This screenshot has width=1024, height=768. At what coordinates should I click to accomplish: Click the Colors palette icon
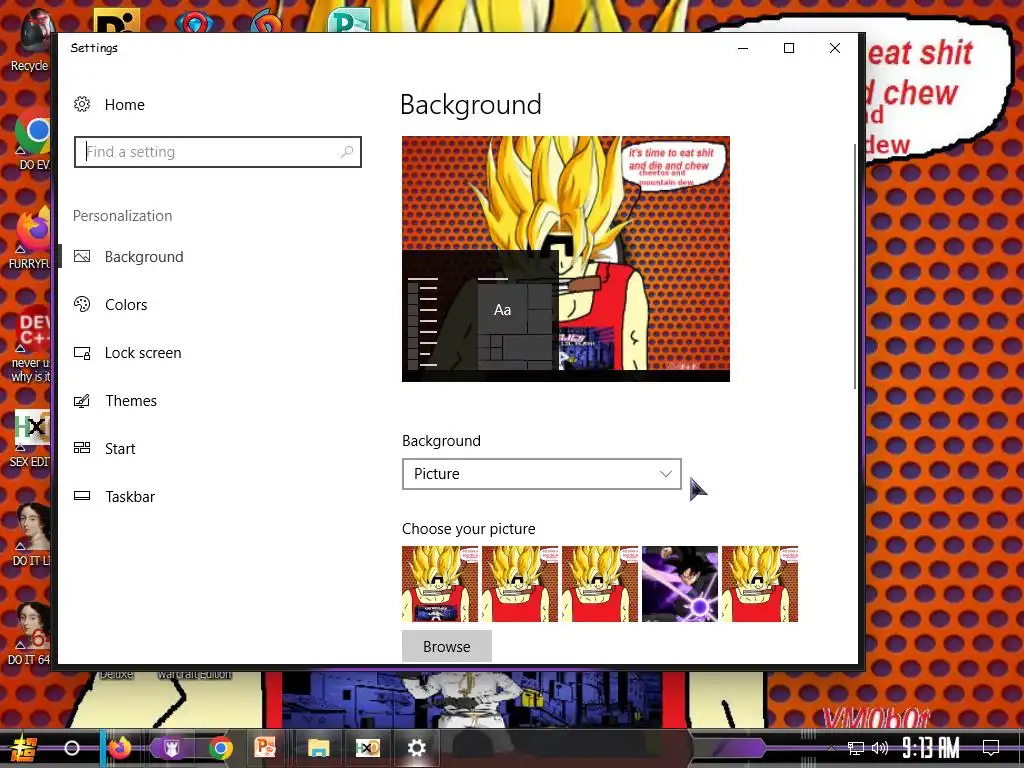pyautogui.click(x=82, y=304)
